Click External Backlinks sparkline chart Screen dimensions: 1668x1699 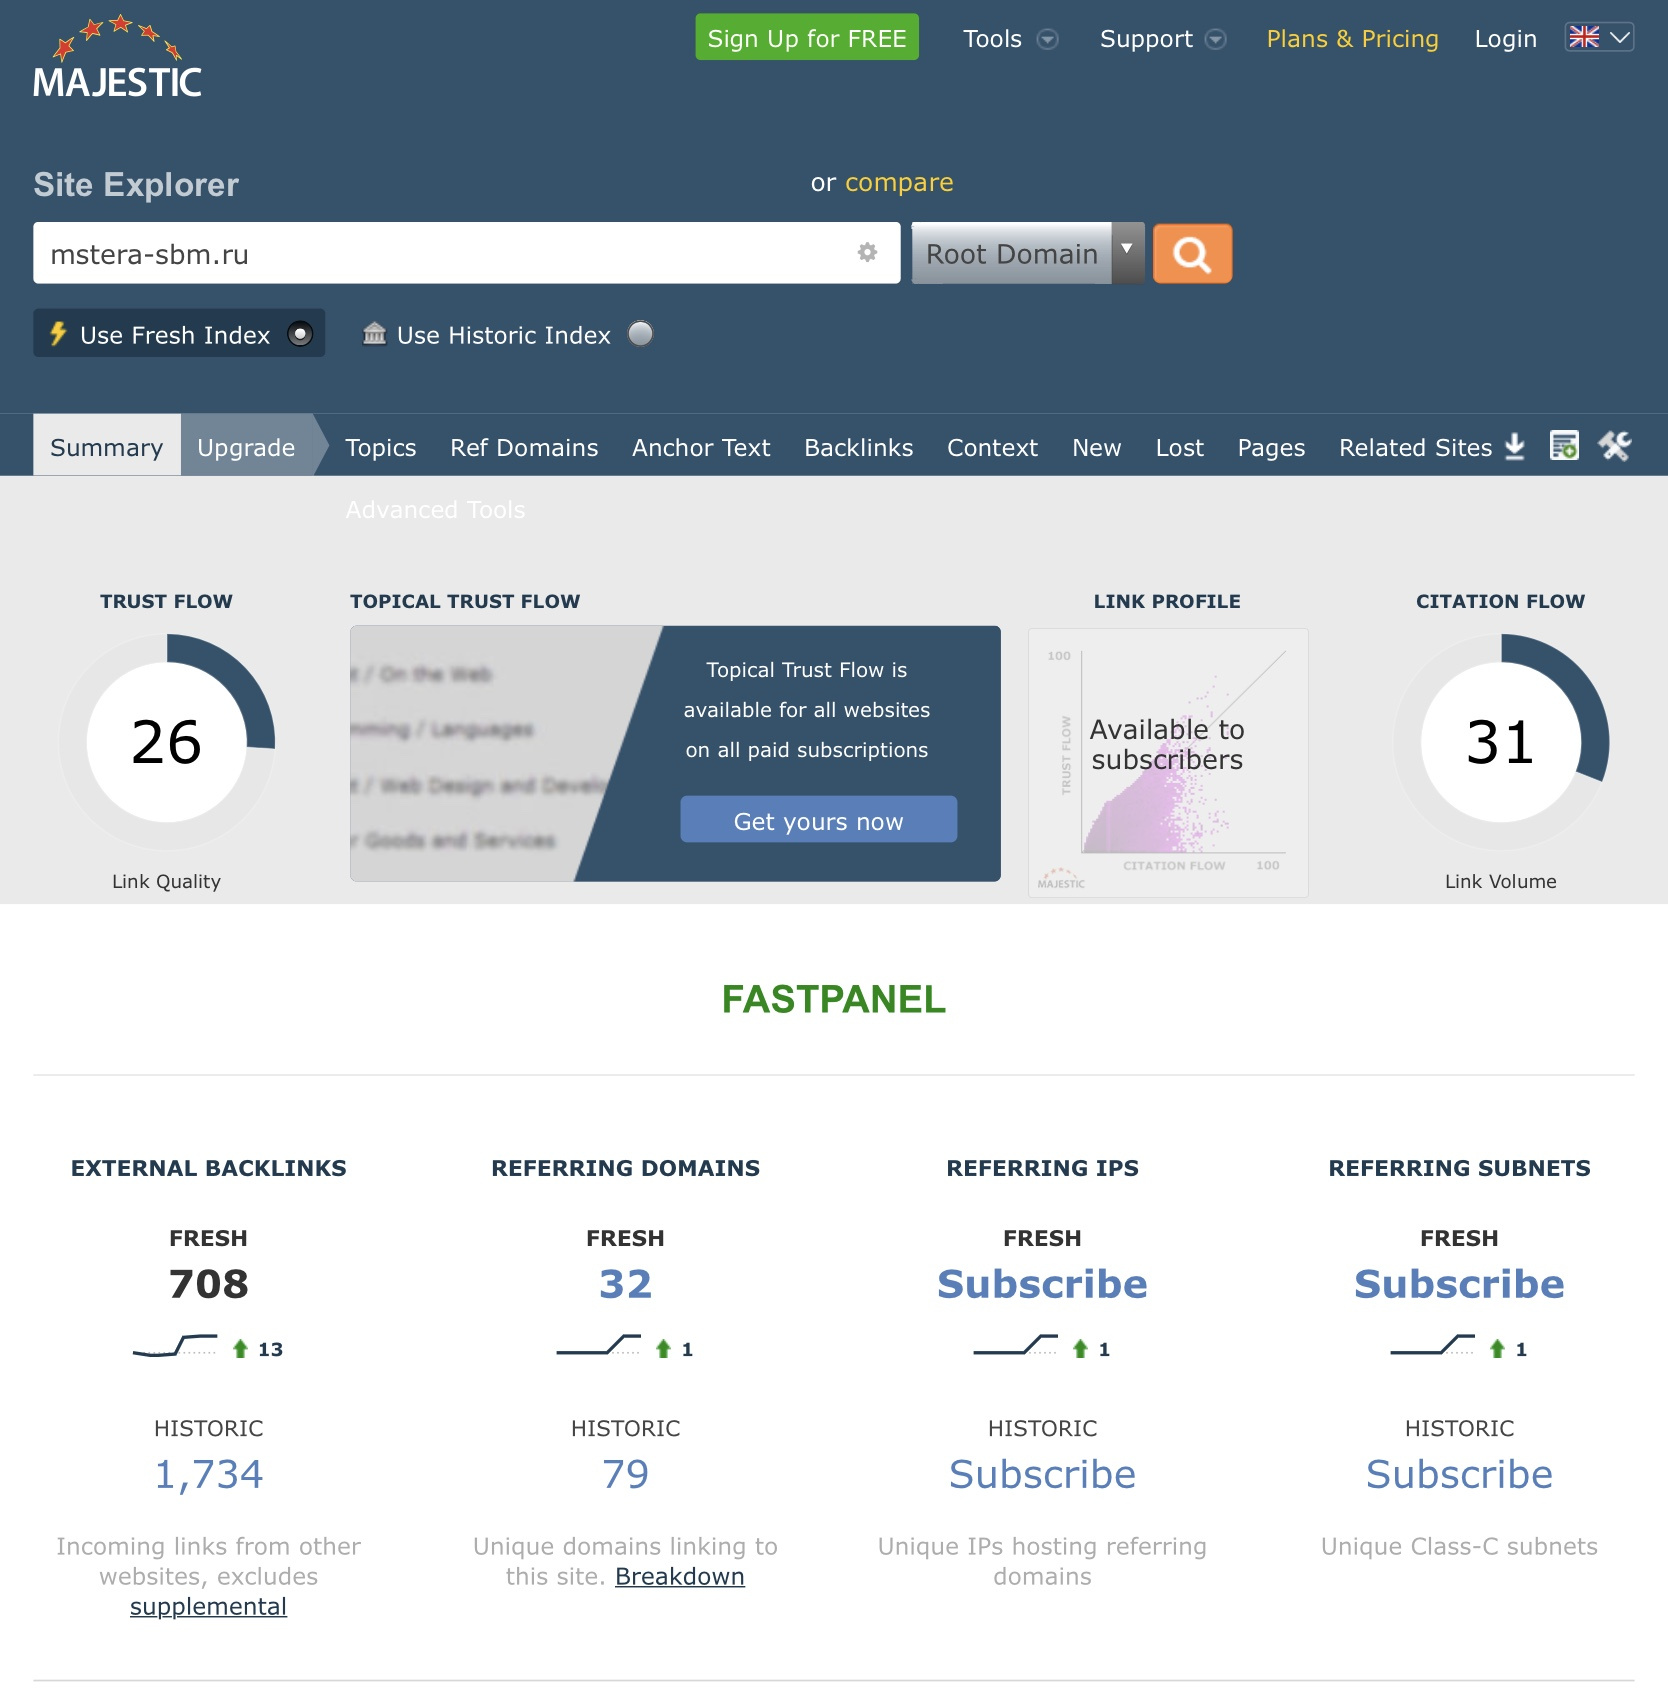pos(175,1346)
